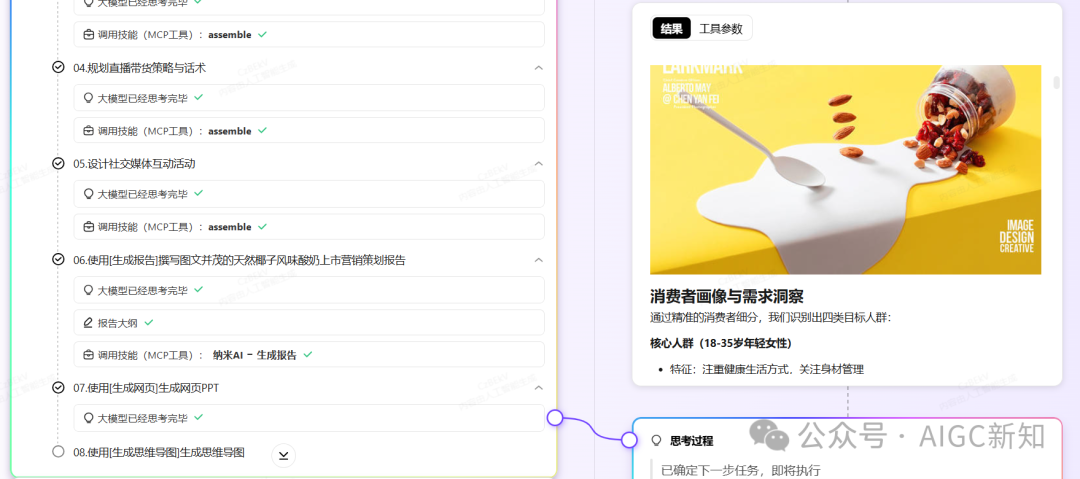The image size is (1080, 479).
Task: Click the green check beside 报告大纲
Action: tap(149, 322)
